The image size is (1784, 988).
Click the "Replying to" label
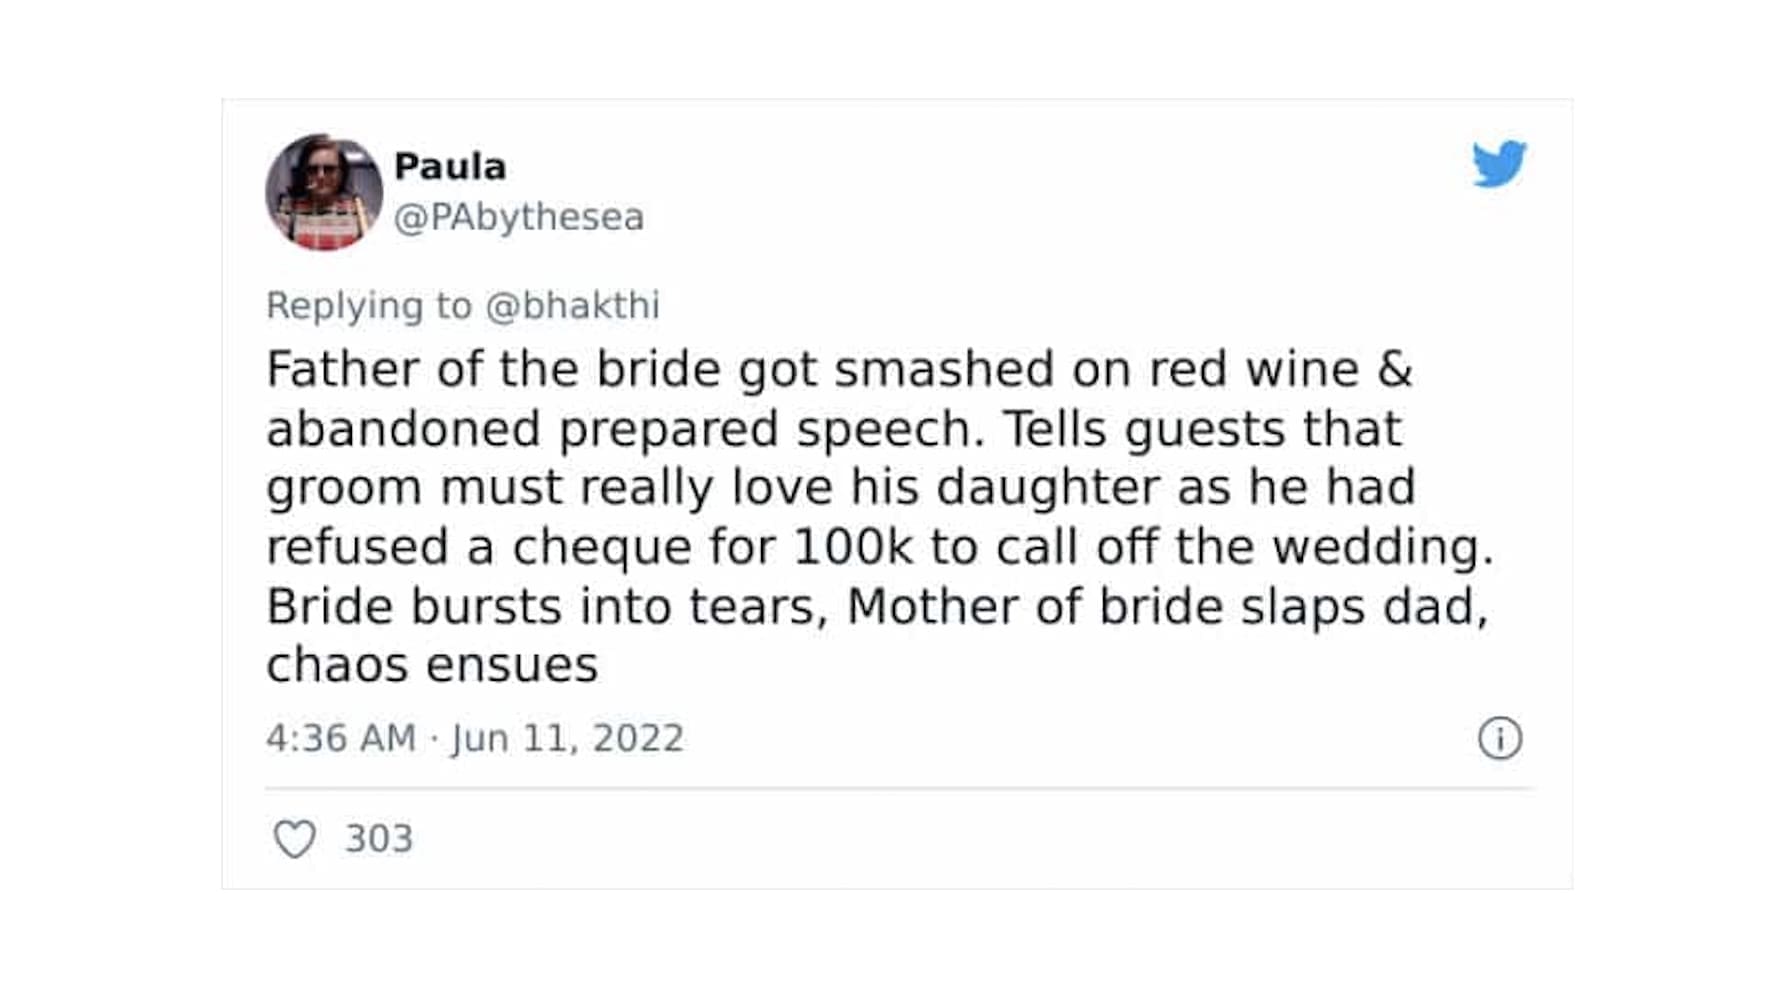tap(368, 305)
